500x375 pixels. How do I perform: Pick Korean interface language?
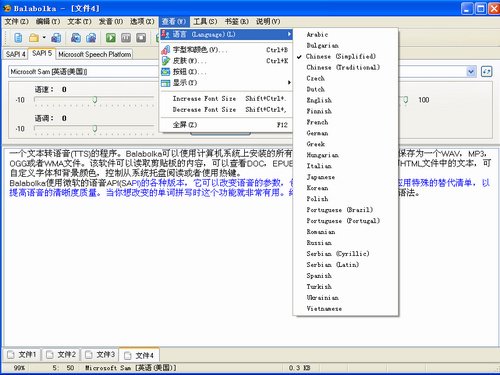(x=345, y=188)
